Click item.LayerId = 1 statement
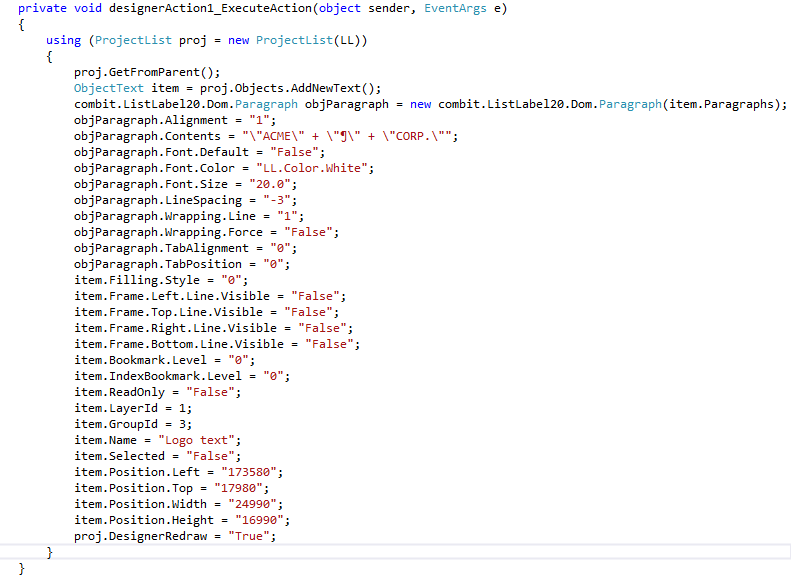791x582 pixels. 133,408
